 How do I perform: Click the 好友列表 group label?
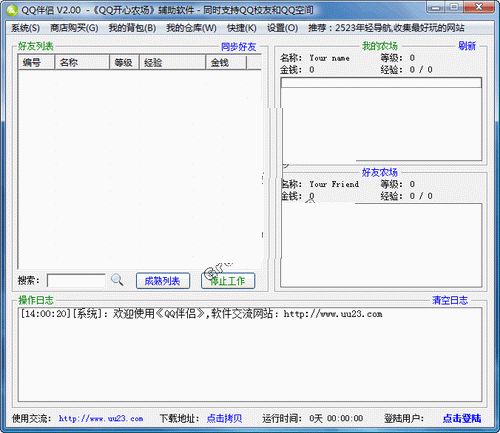[36, 46]
